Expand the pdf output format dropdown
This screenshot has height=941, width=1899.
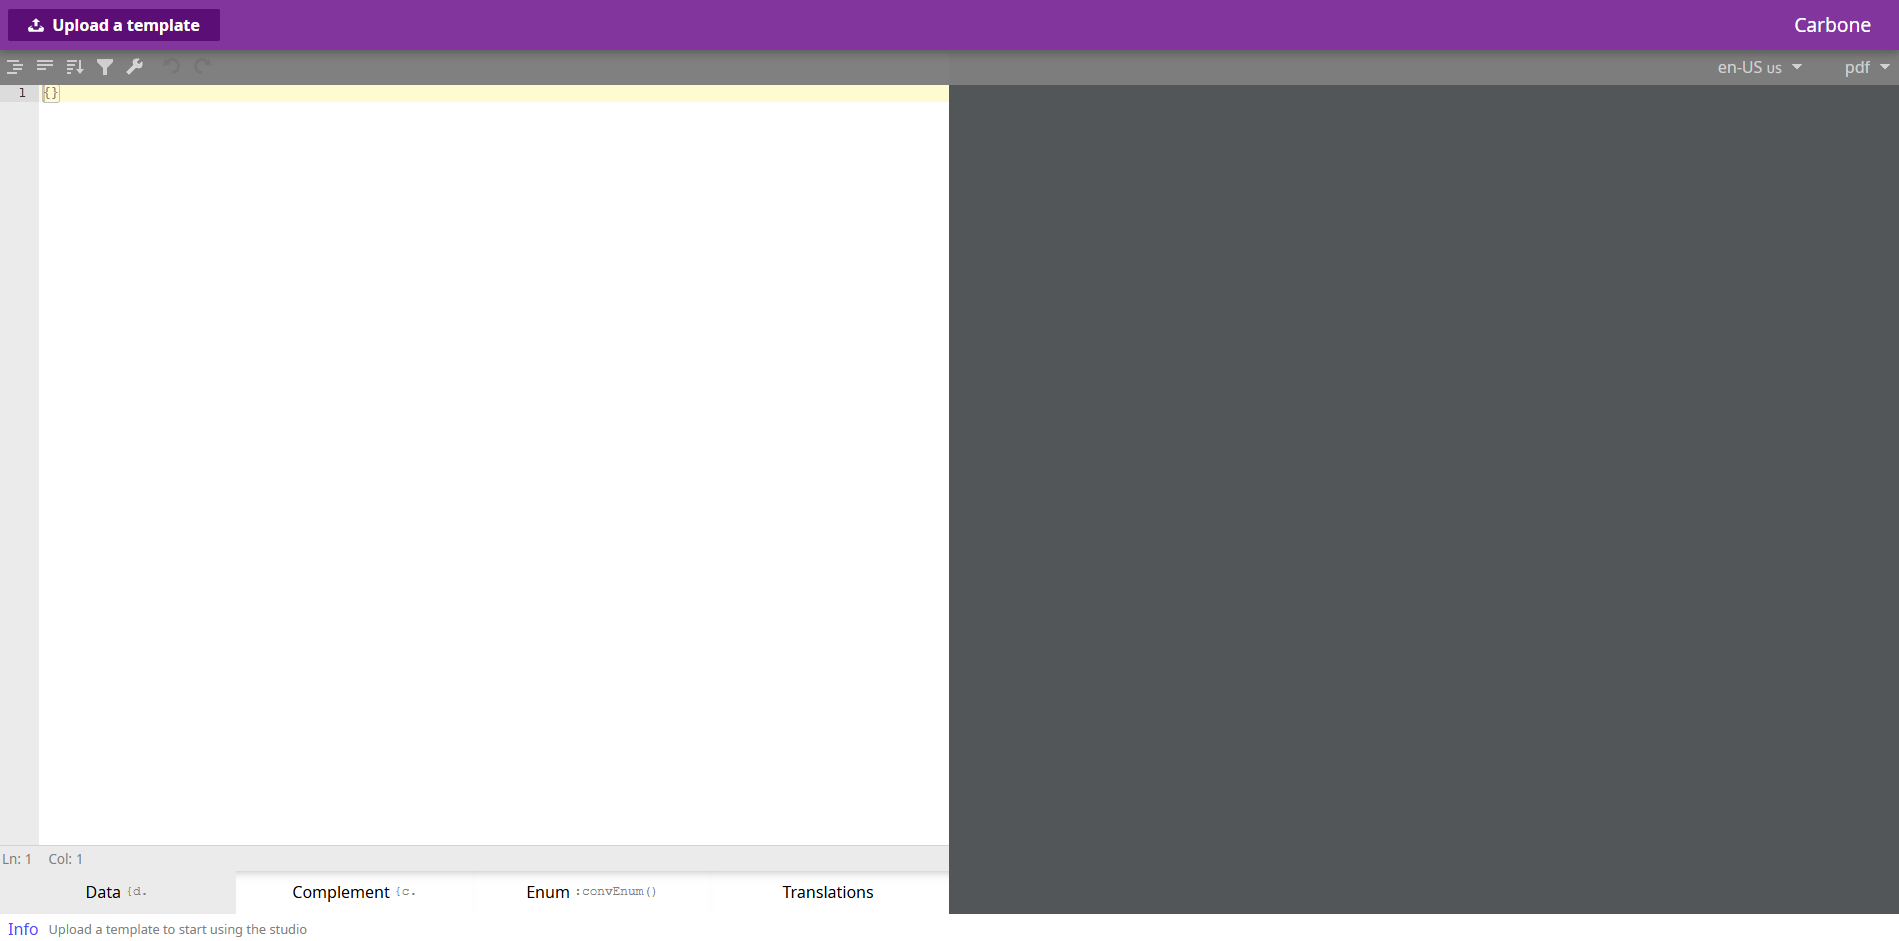1866,67
